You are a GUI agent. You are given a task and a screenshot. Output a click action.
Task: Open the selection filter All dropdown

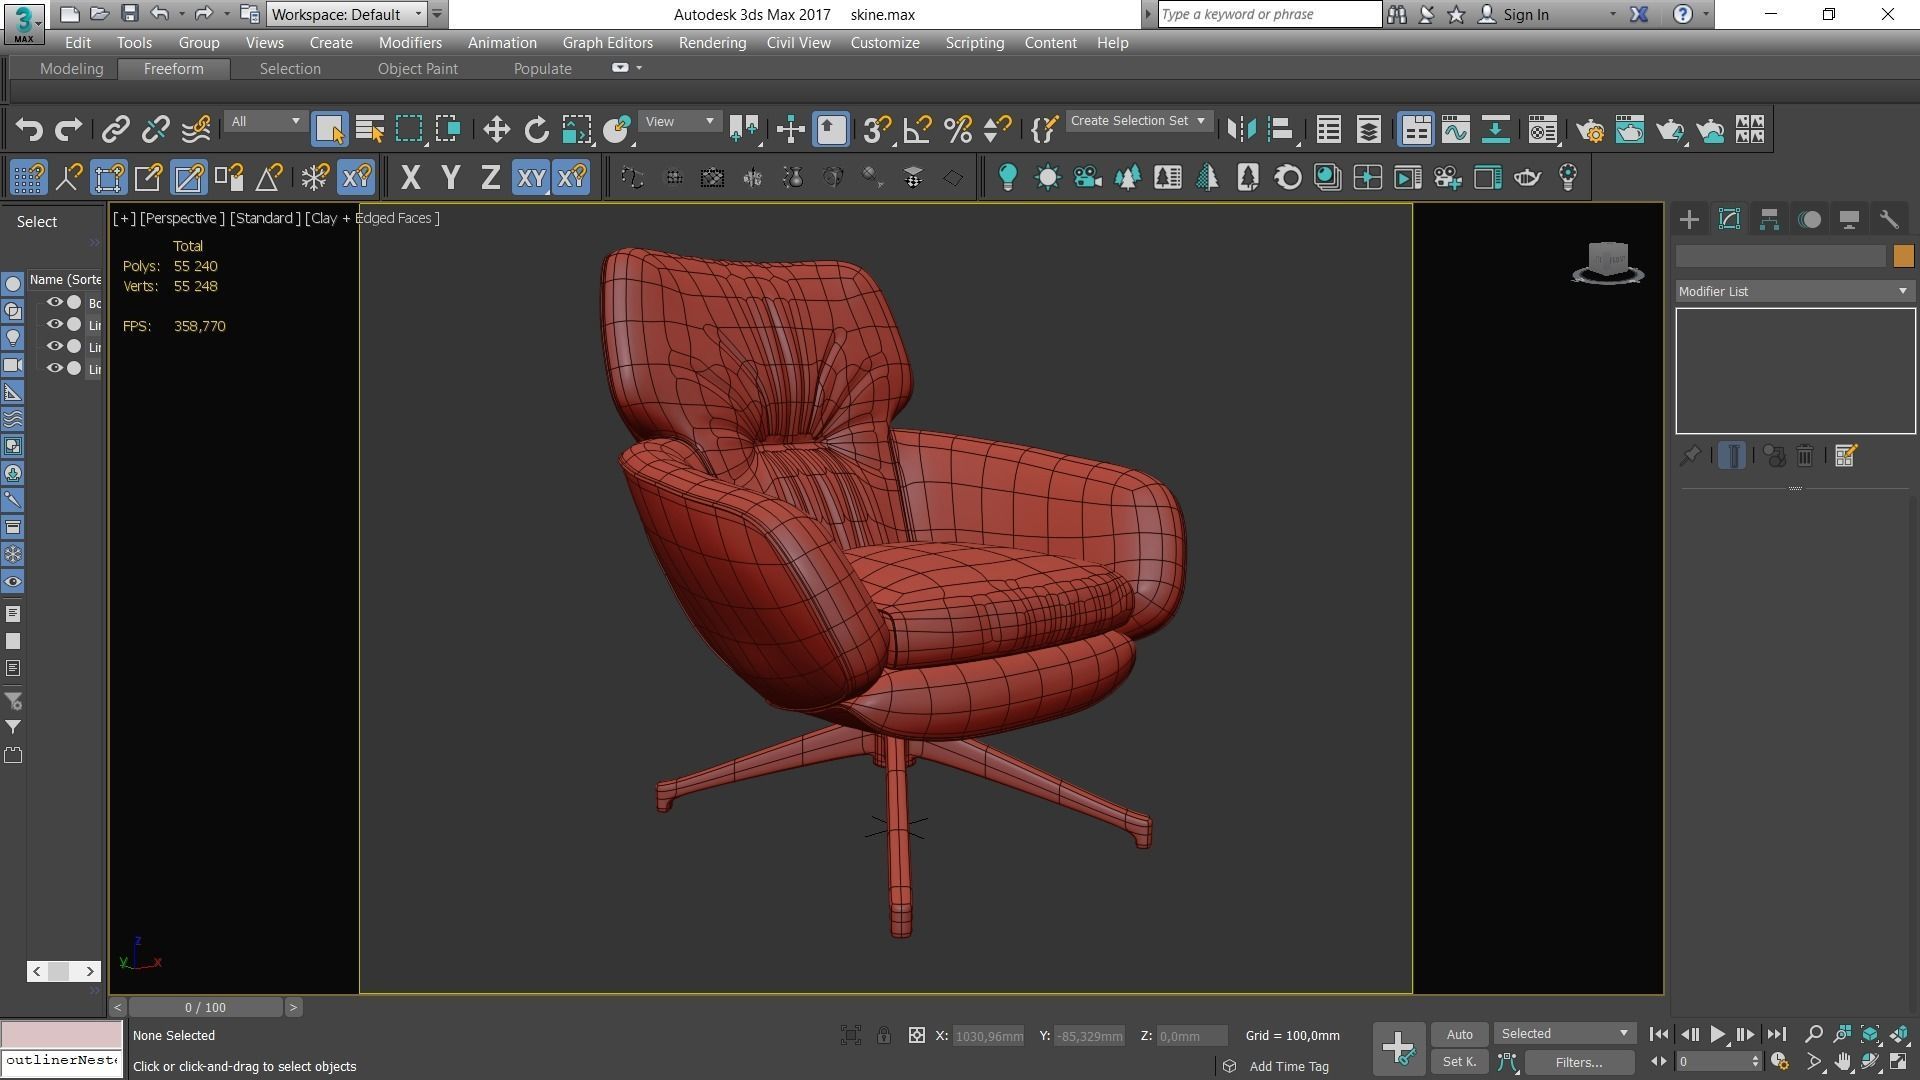[x=266, y=121]
